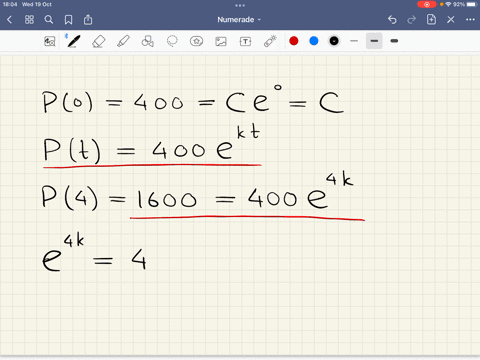Tap the screen recording indicator in status bar
The image size is (480, 360).
[427, 4]
